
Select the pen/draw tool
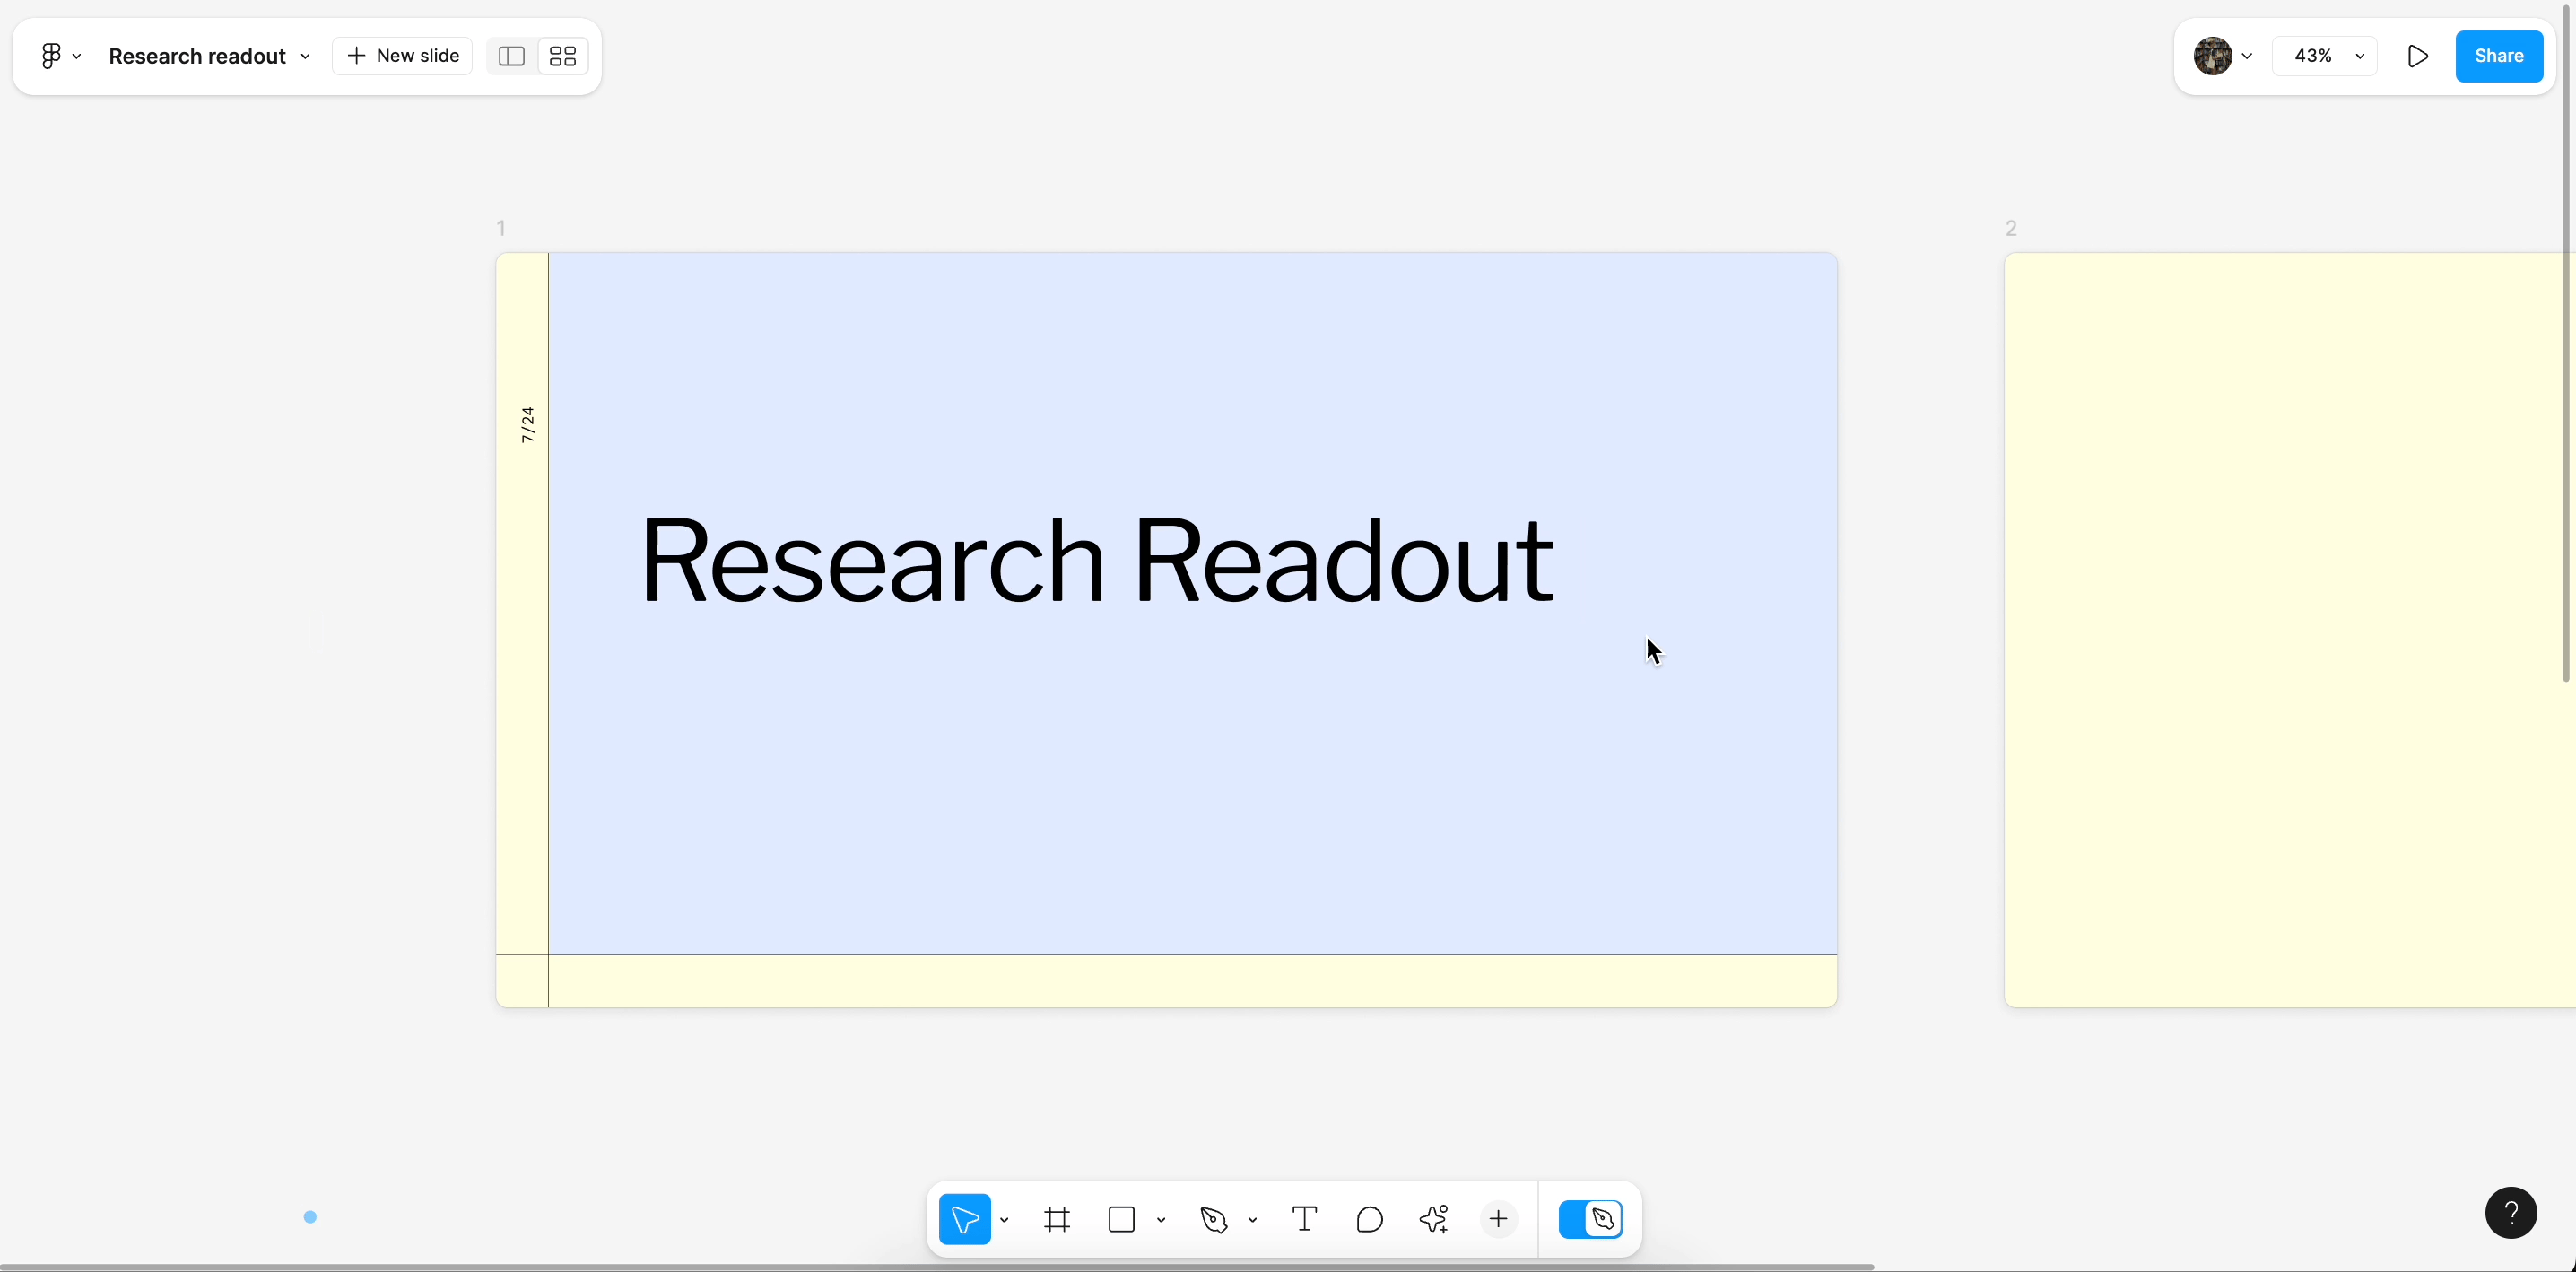coord(1214,1219)
